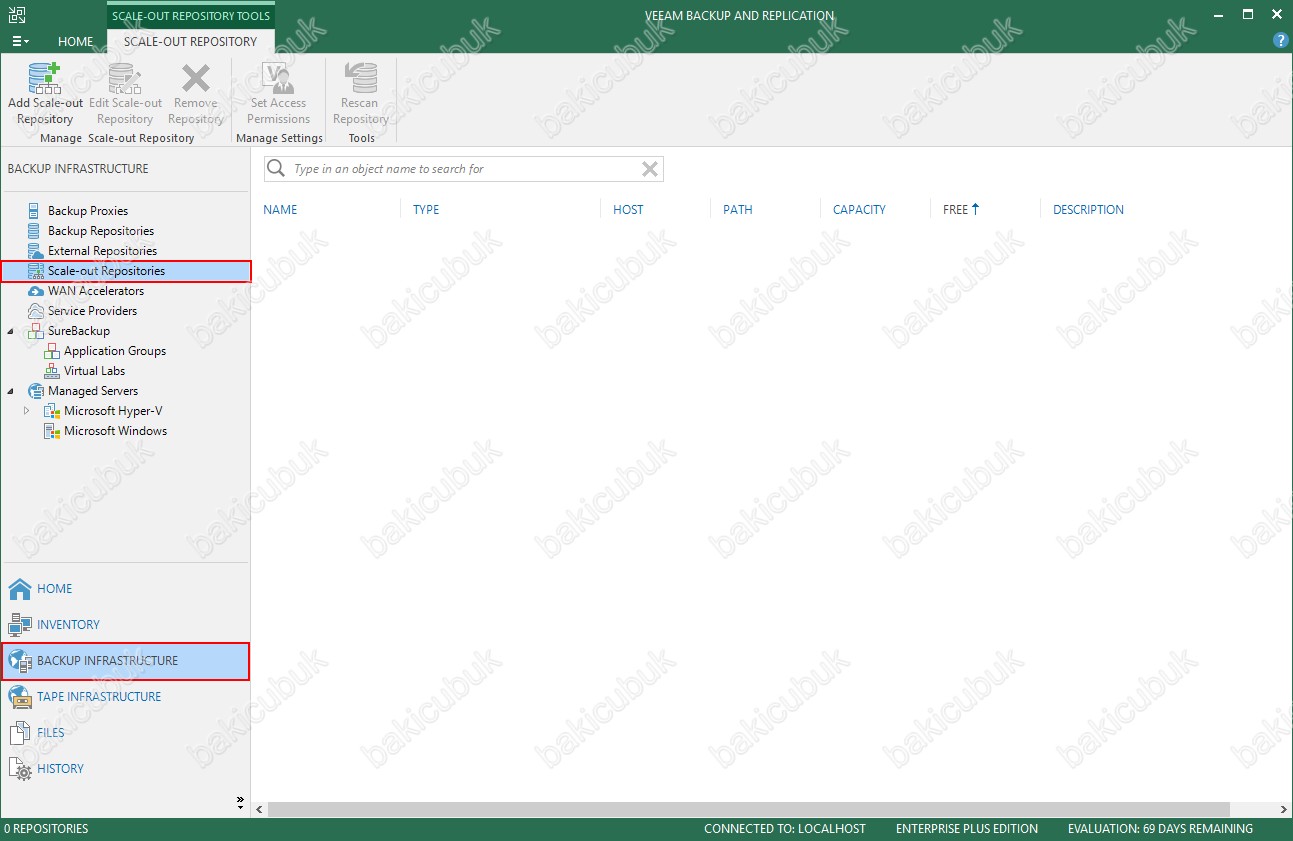1293x841 pixels.
Task: Click External Repositories tree icon
Action: (35, 251)
